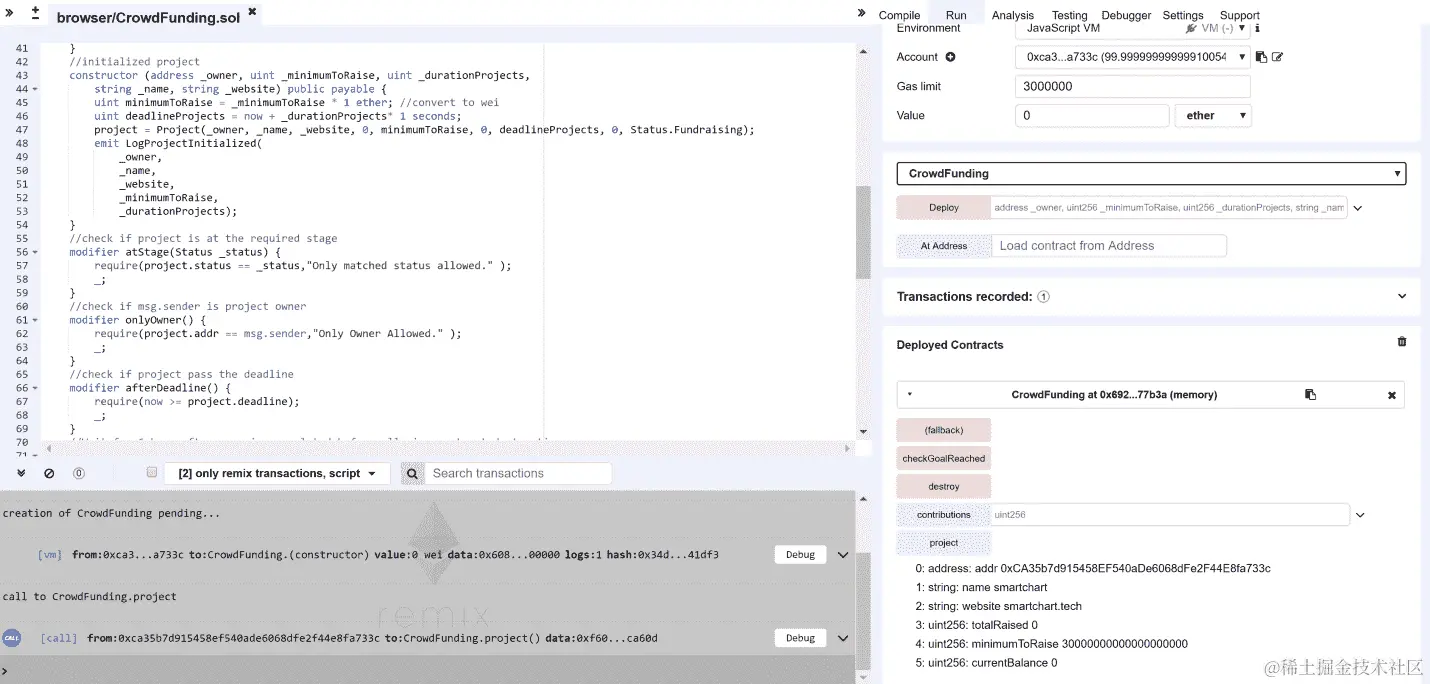This screenshot has width=1430, height=684.
Task: Remove the CrowdFunding deployed instance
Action: pos(1391,395)
